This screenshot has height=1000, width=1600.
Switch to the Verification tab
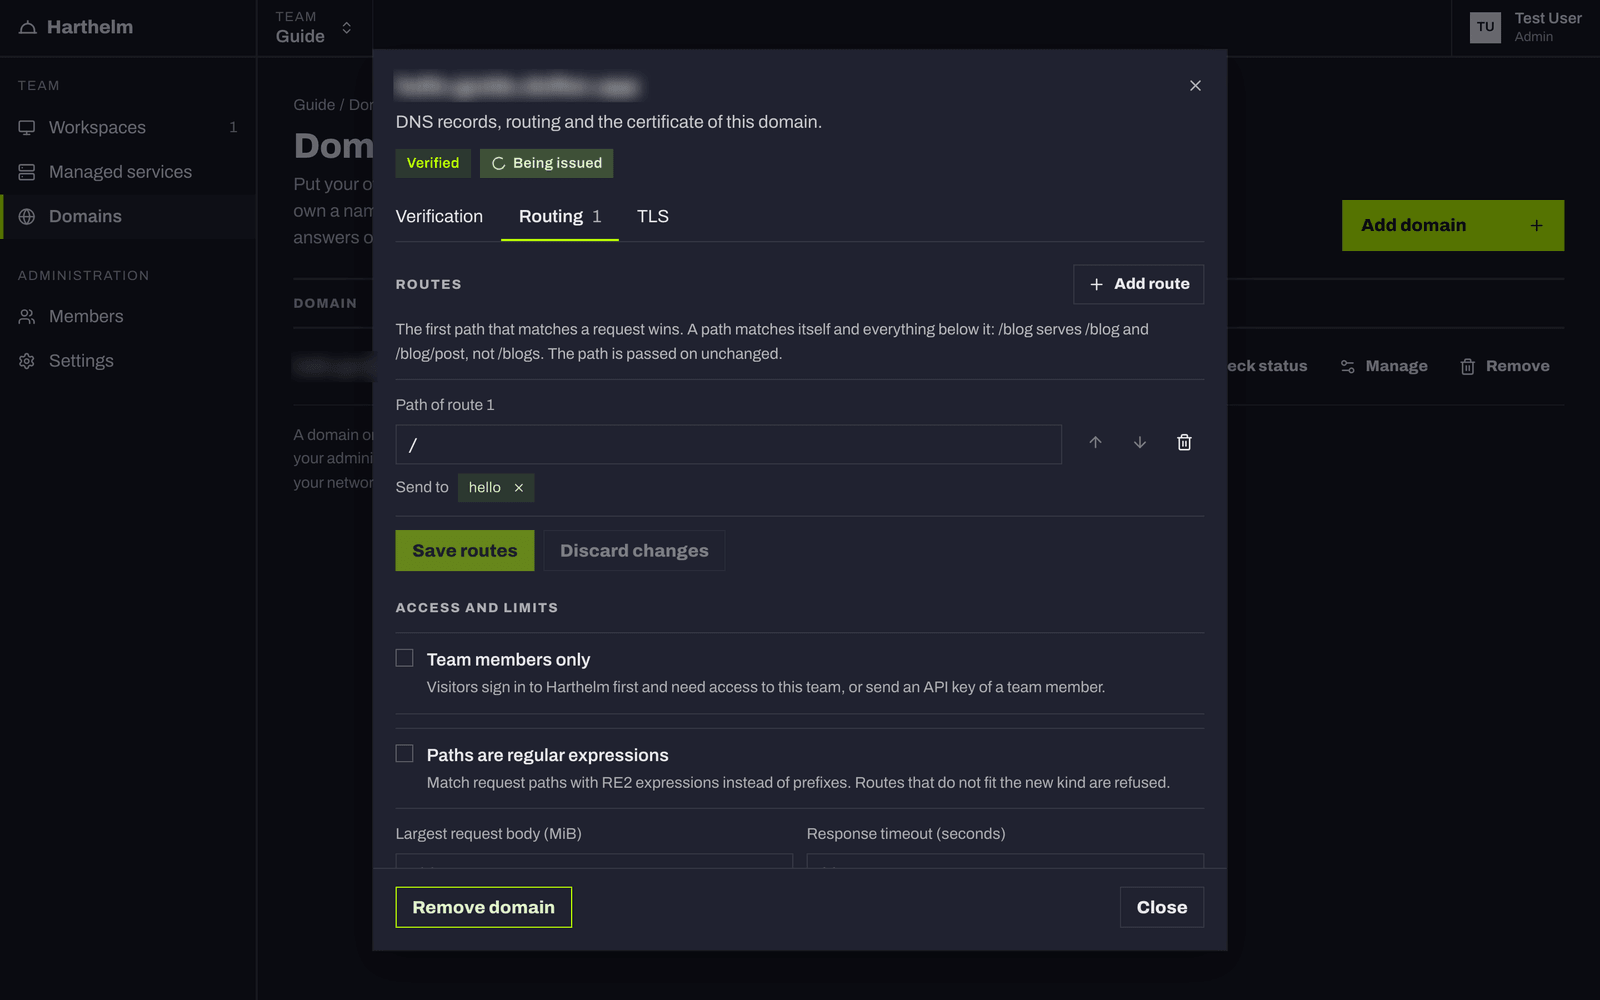439,217
